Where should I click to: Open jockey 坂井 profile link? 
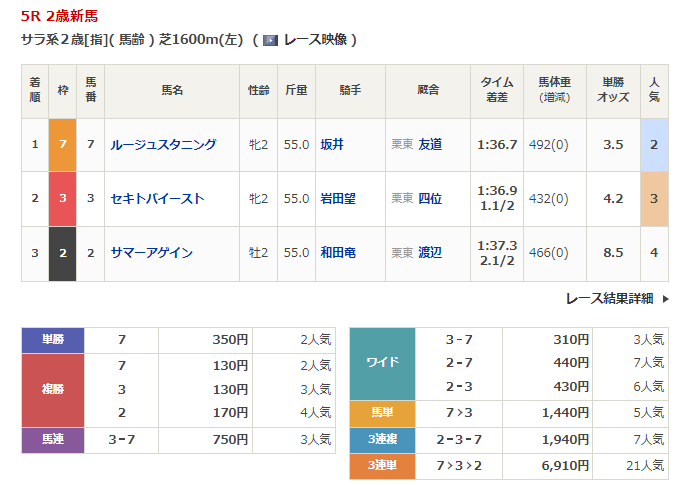click(331, 145)
